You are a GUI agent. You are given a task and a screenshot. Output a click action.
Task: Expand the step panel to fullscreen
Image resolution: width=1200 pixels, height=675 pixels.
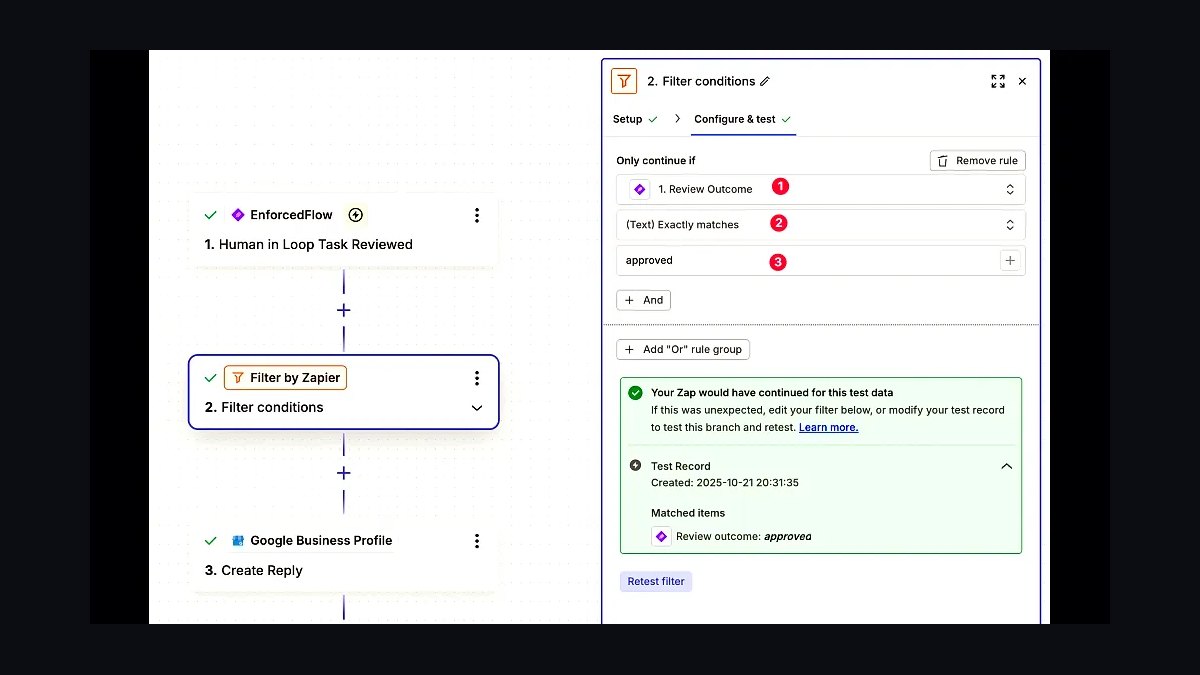(x=998, y=81)
